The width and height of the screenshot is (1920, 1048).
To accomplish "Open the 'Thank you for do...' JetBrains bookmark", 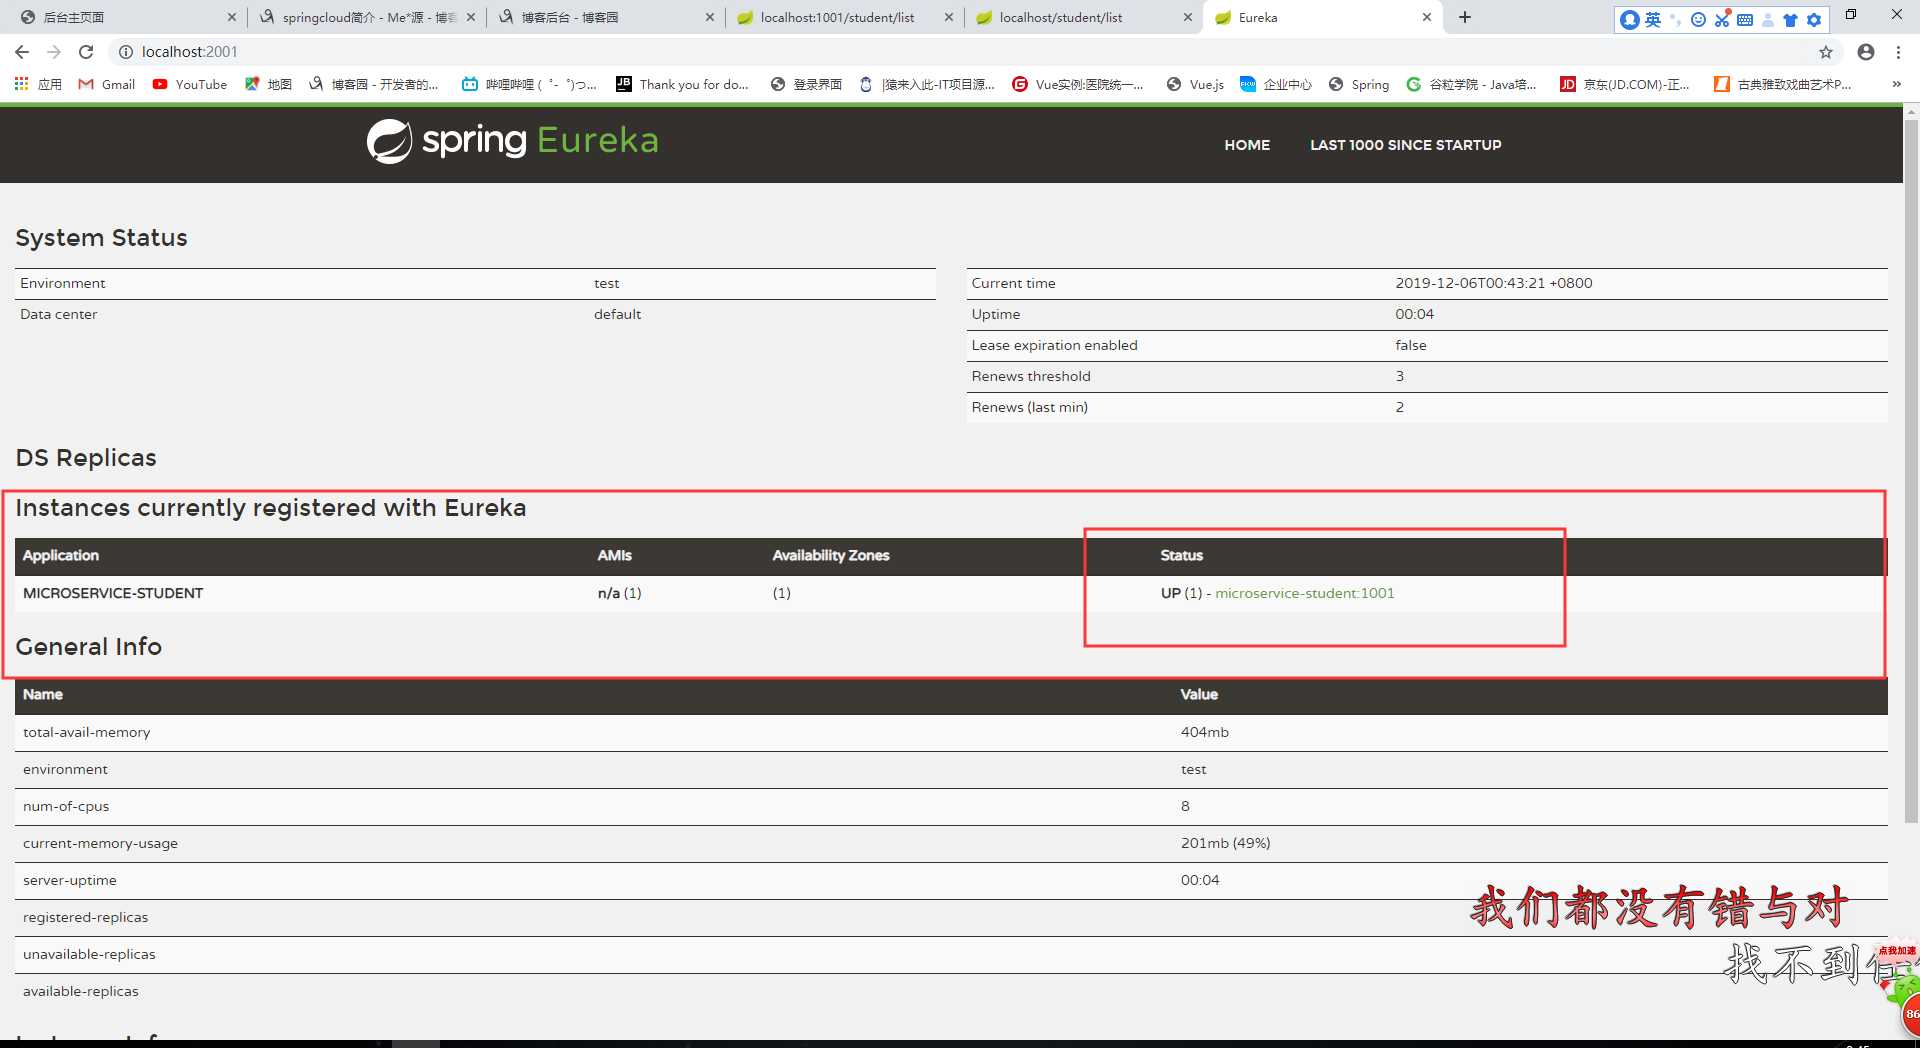I will point(682,85).
